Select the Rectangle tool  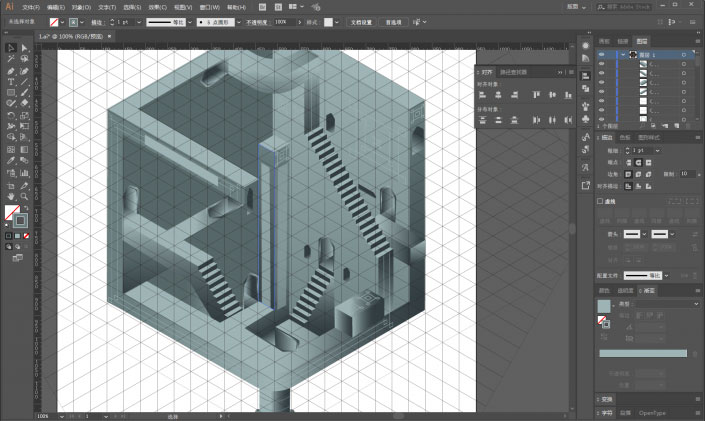tap(11, 93)
